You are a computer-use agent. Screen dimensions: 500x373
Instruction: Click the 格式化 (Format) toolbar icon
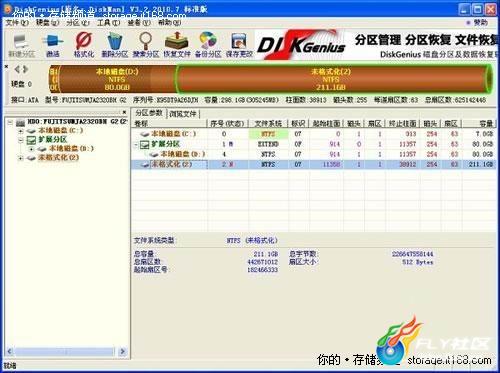point(83,44)
